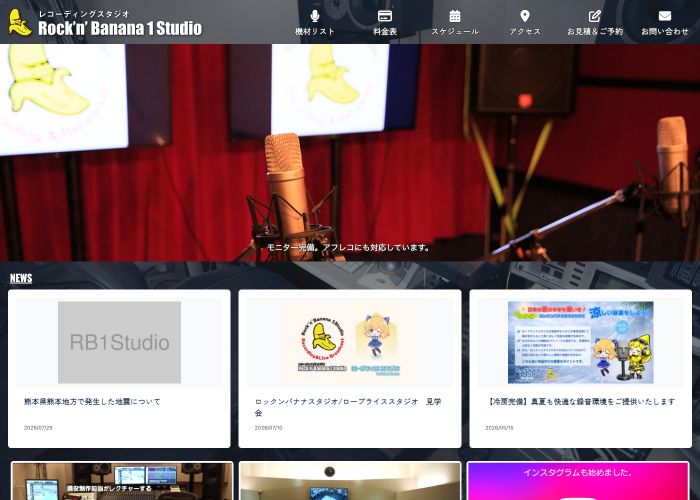Click the banana logo icon in the header

point(20,22)
